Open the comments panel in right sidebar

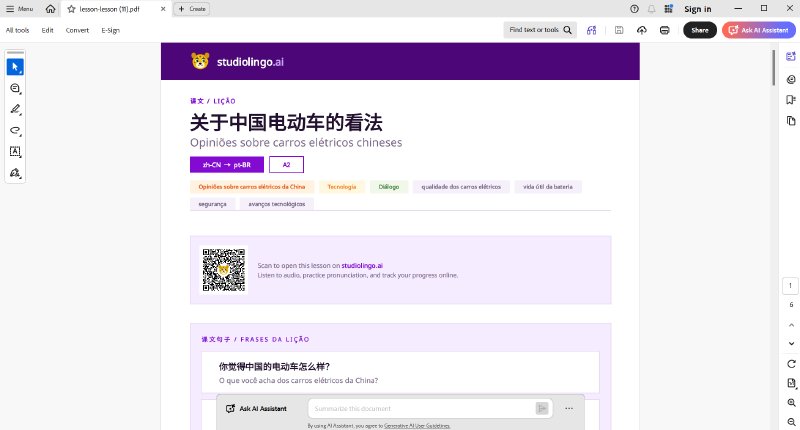[x=790, y=79]
